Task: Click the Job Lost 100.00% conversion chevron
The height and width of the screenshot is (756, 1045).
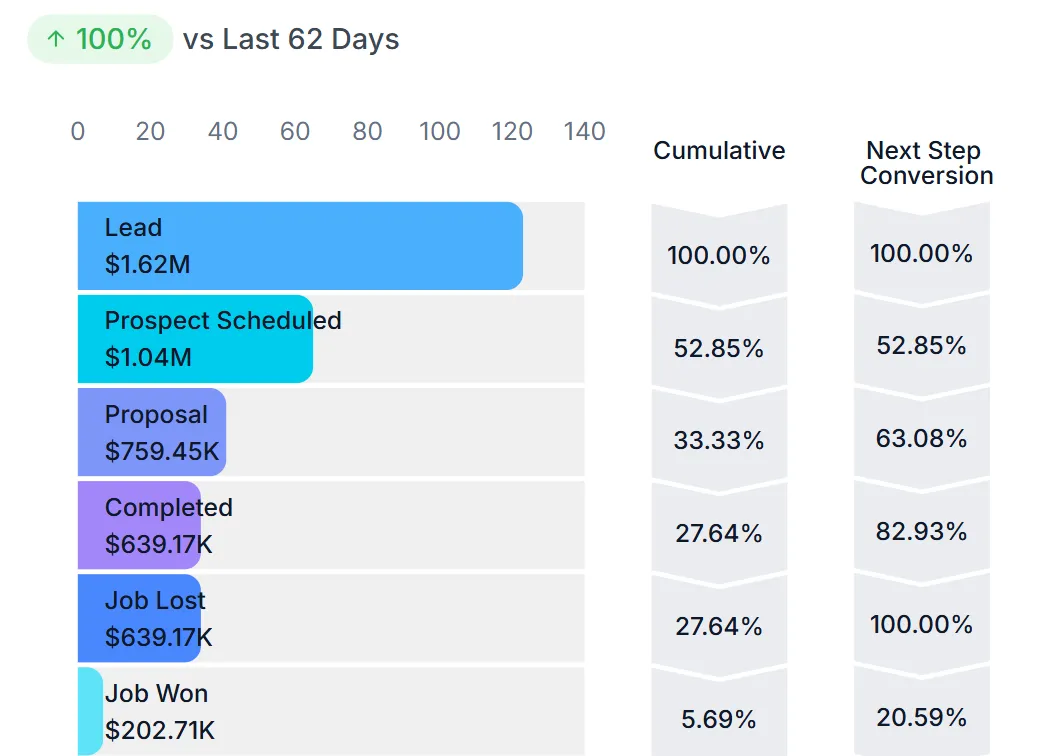Action: [x=922, y=624]
